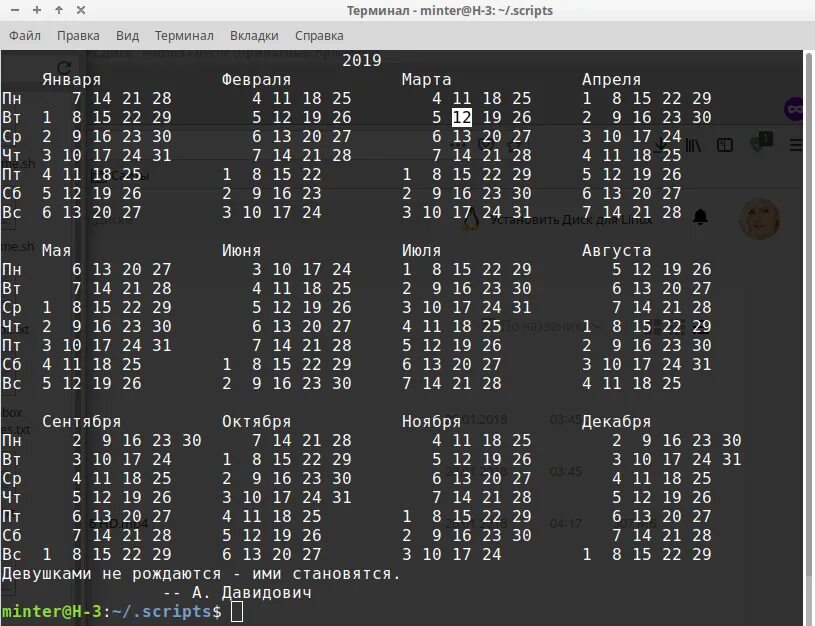Open the Правка menu
This screenshot has height=626, width=815.
pos(78,35)
